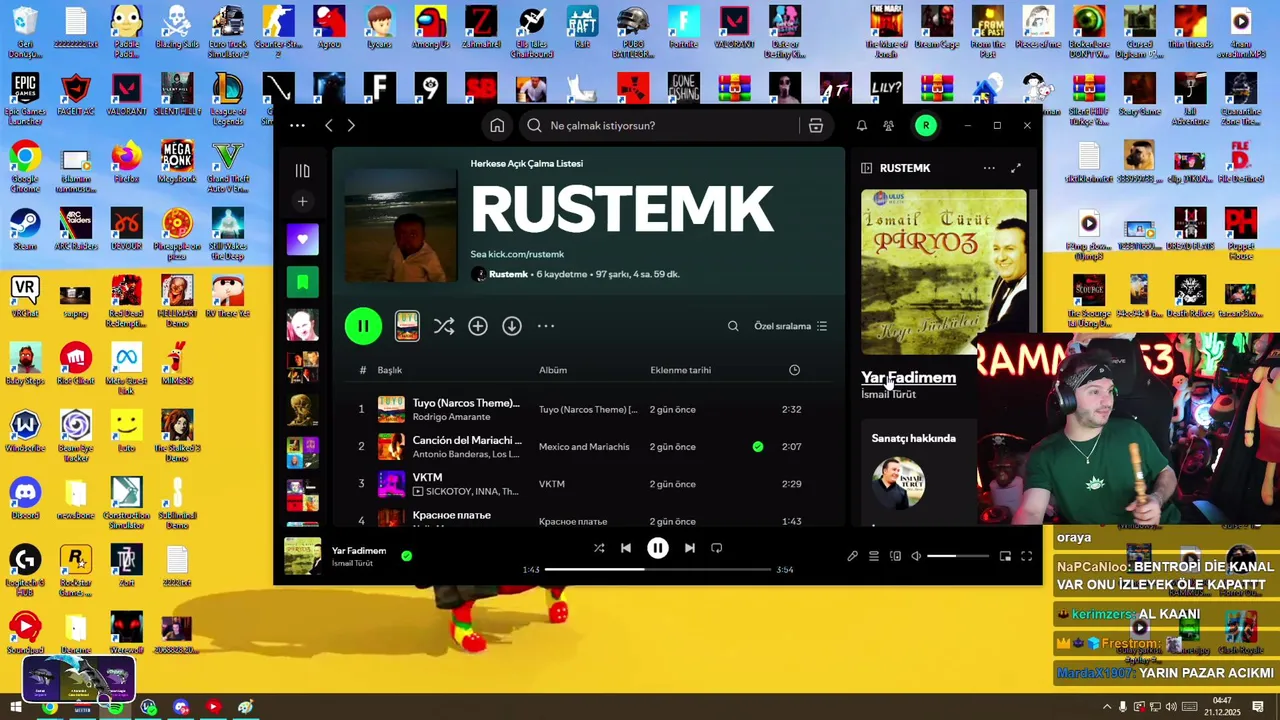Screen dimensions: 1280x720
Task: Select Canción del Mariachi track row
Action: (x=588, y=447)
